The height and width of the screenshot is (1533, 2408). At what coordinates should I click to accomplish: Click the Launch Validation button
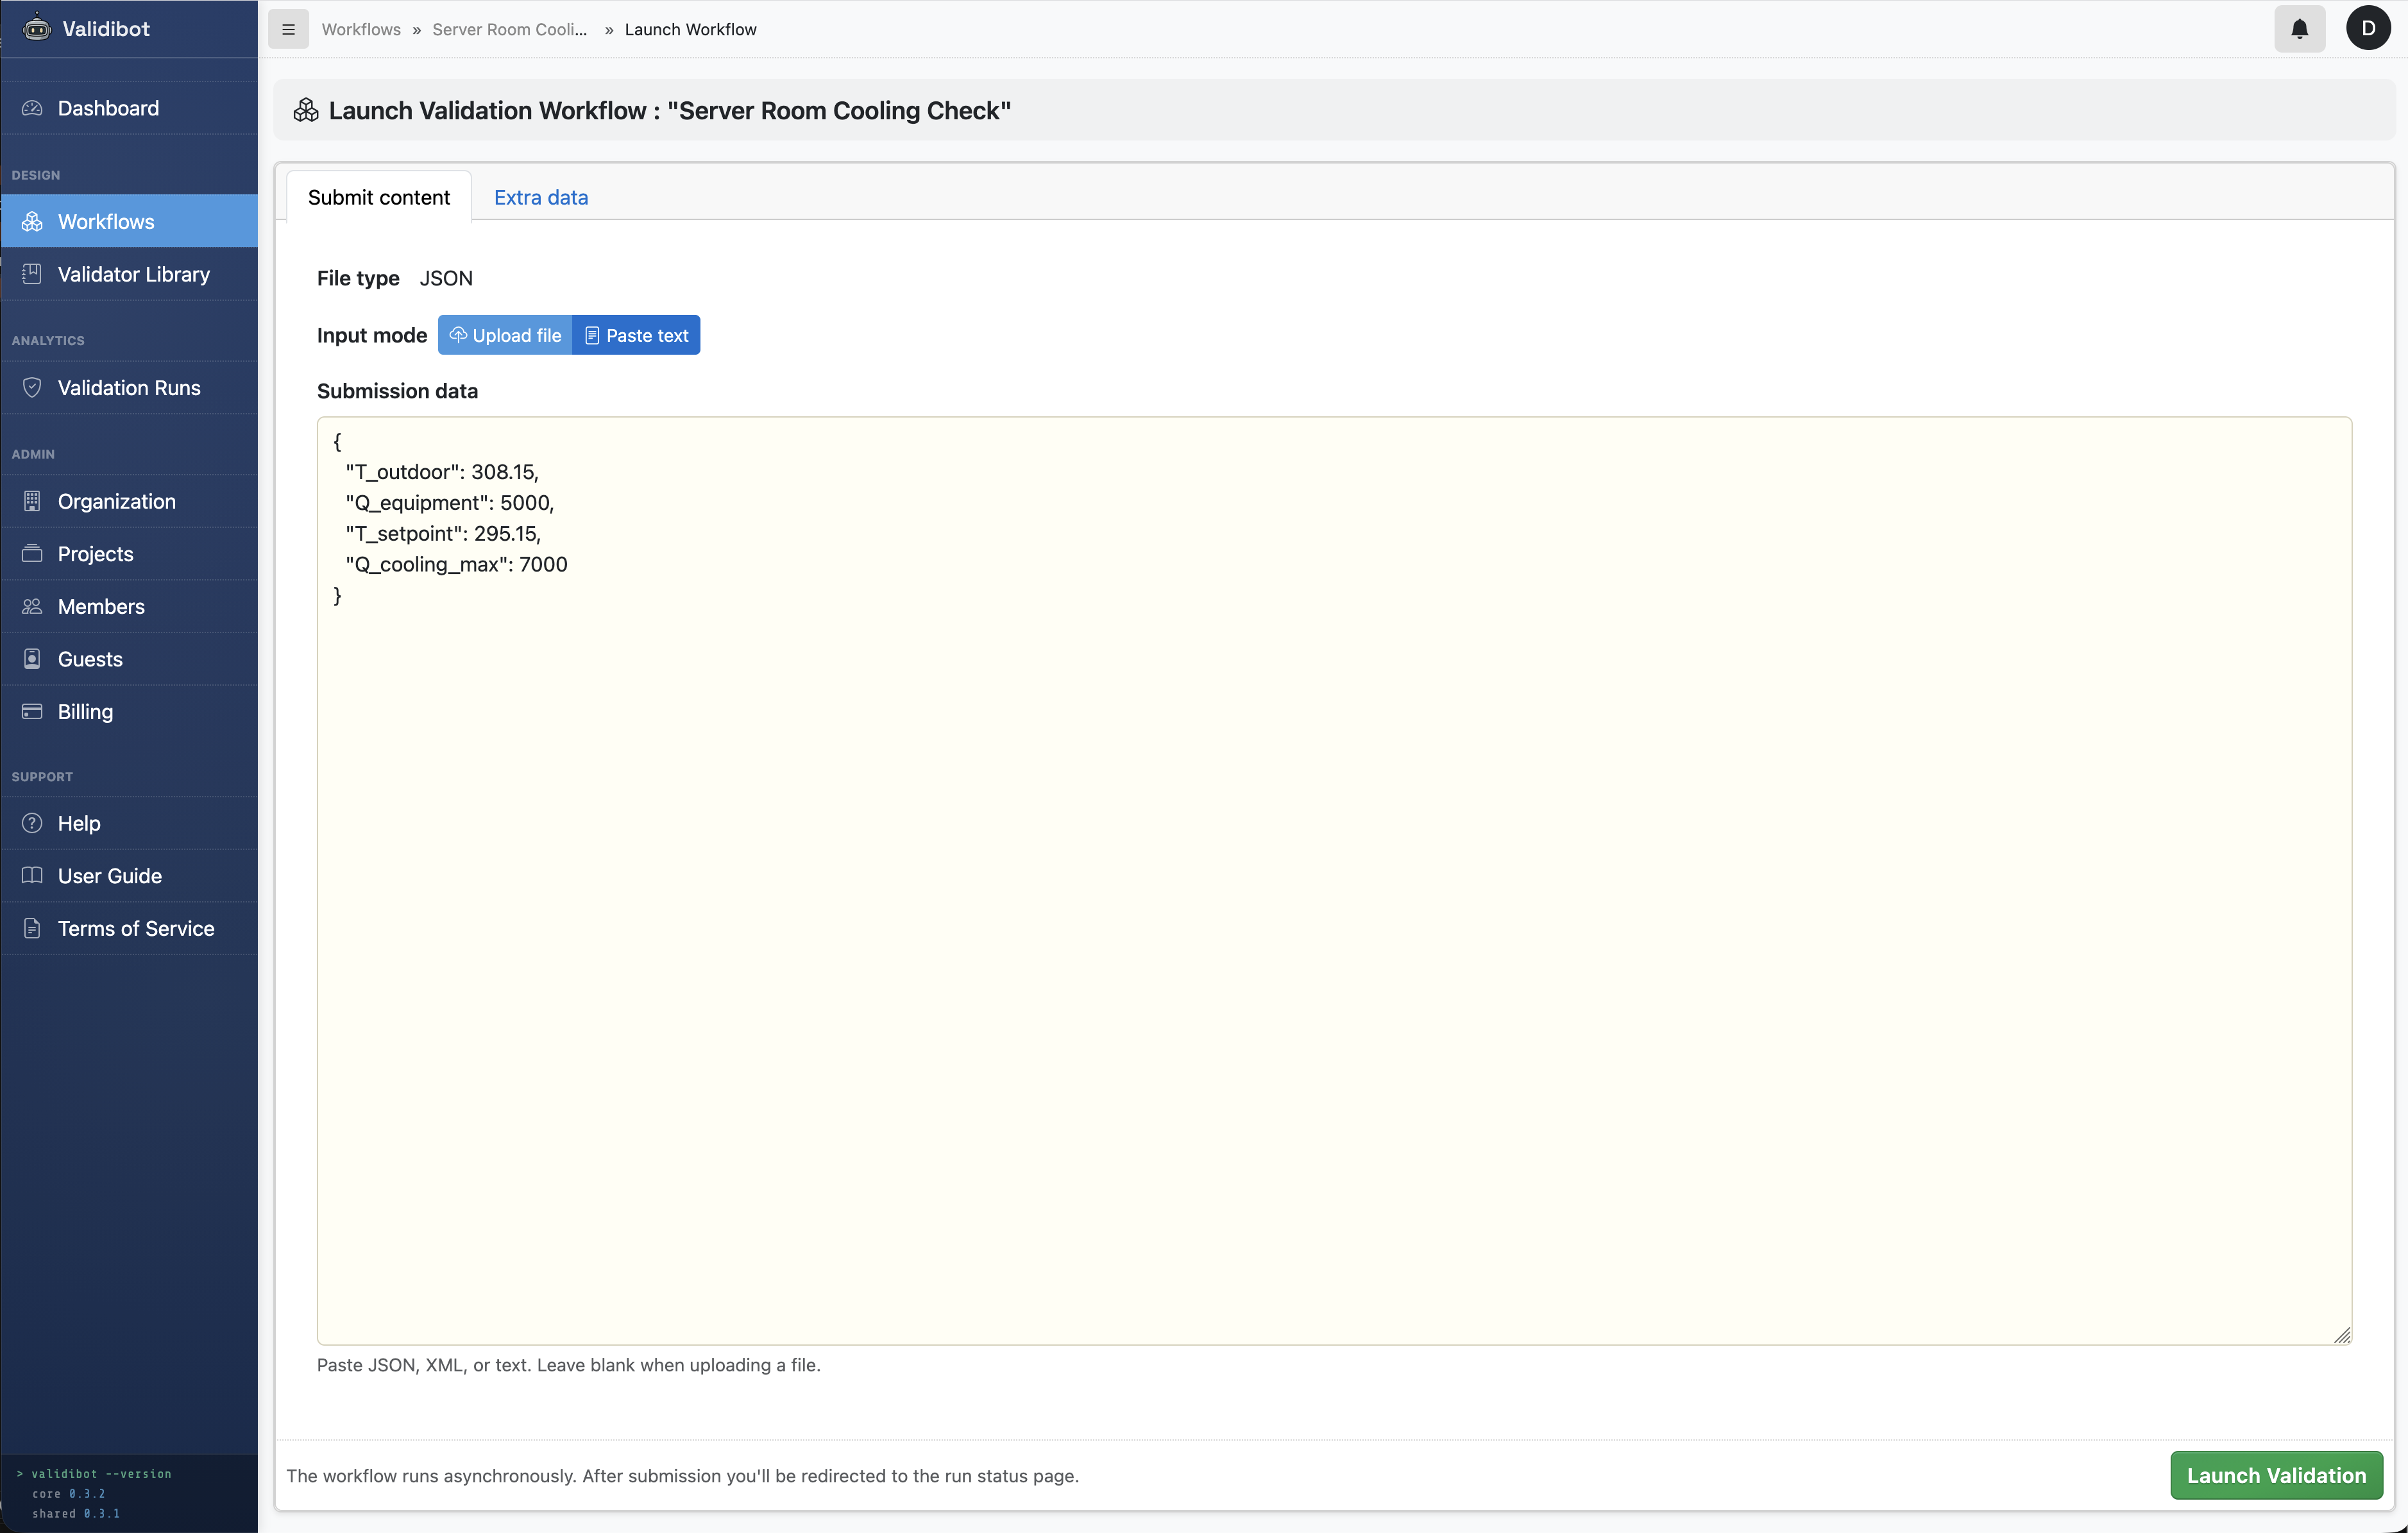click(x=2276, y=1475)
